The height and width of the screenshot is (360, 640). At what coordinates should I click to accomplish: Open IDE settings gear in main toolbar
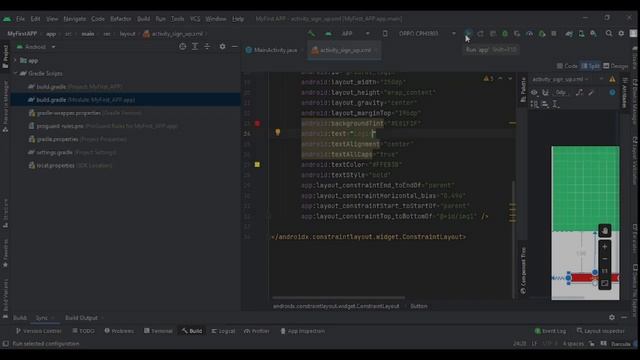621,33
